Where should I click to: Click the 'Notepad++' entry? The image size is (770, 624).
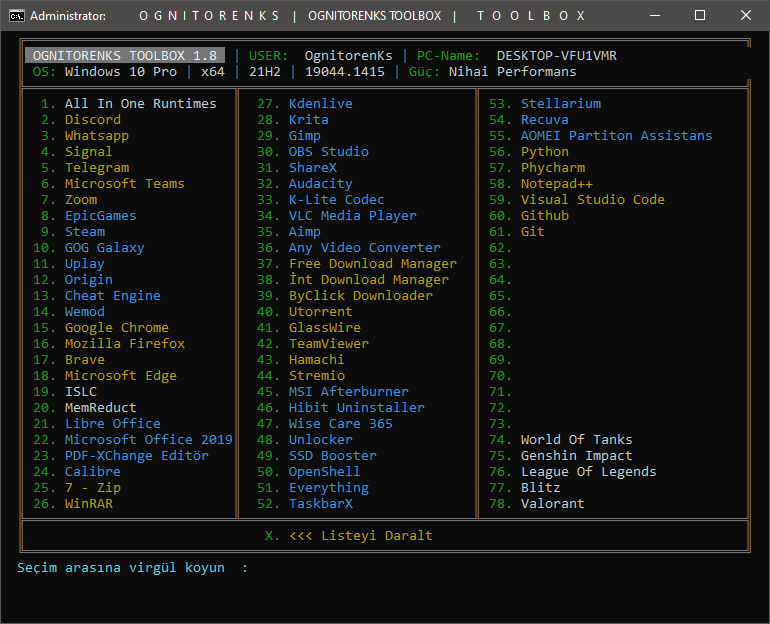click(x=557, y=184)
